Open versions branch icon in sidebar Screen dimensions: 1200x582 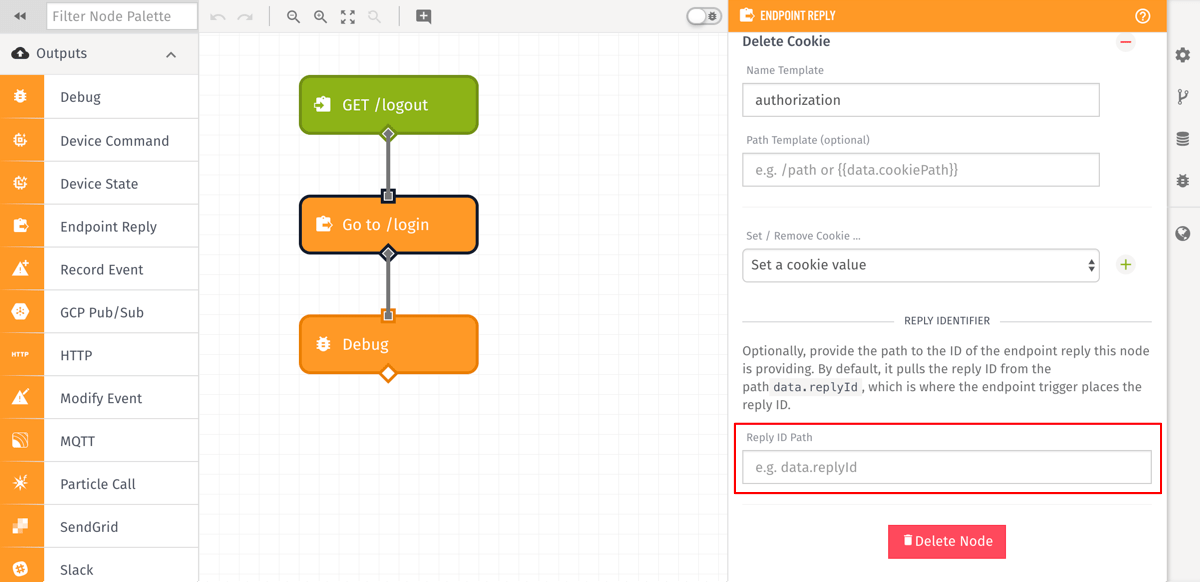tap(1183, 97)
